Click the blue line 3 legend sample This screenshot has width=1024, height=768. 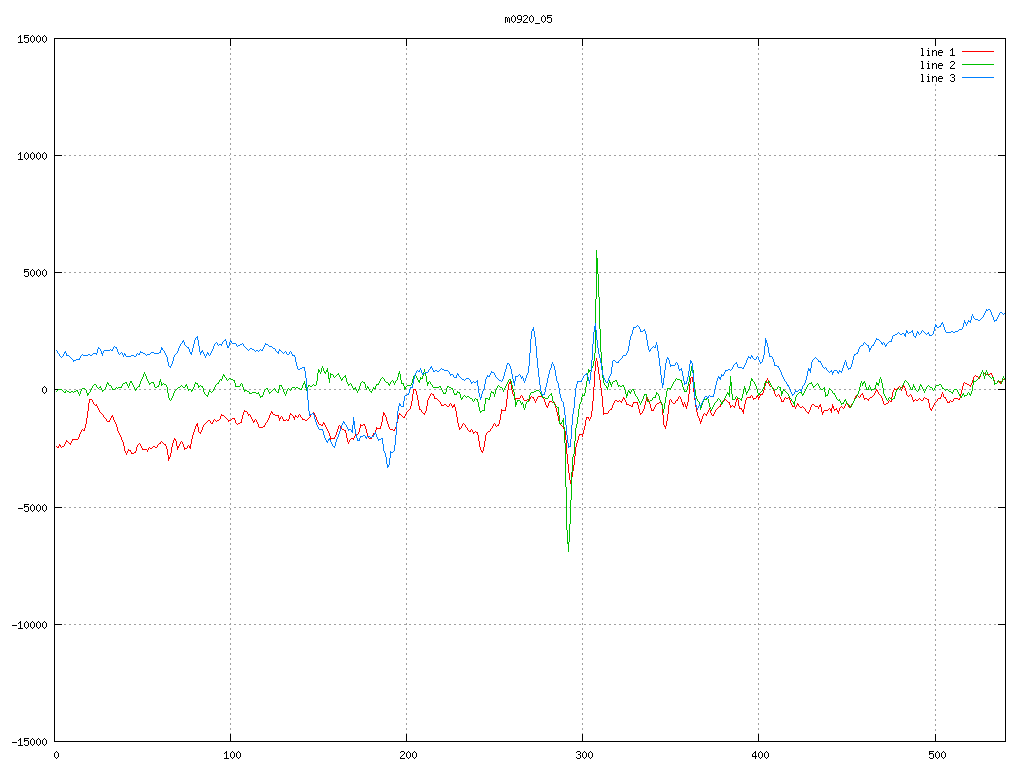[978, 78]
